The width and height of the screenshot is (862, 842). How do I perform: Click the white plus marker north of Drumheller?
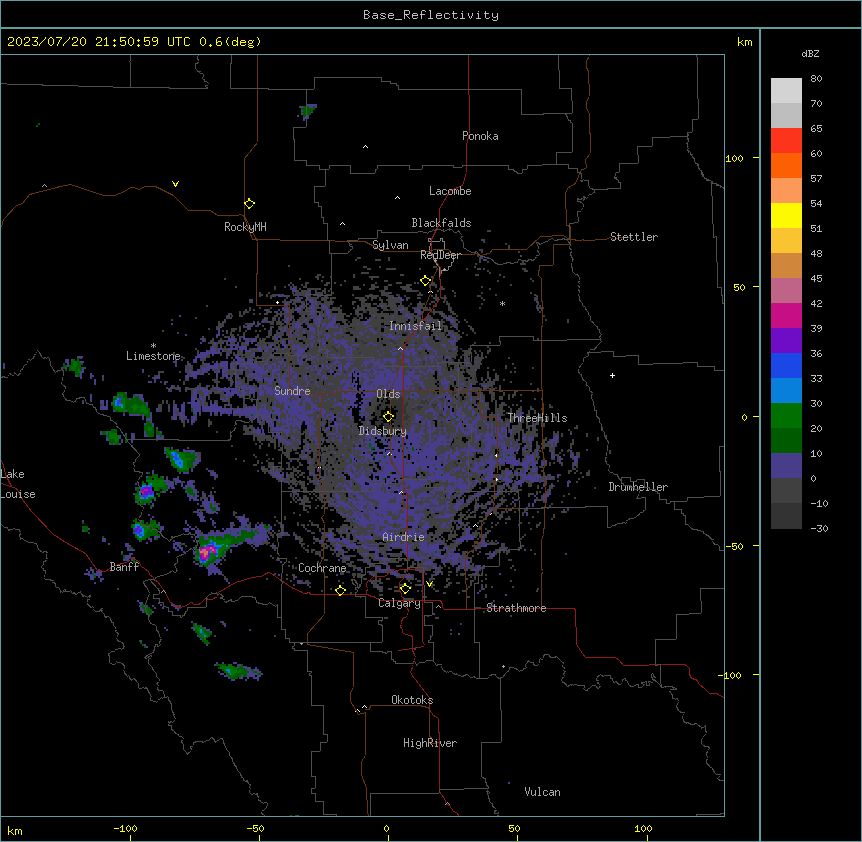click(612, 375)
